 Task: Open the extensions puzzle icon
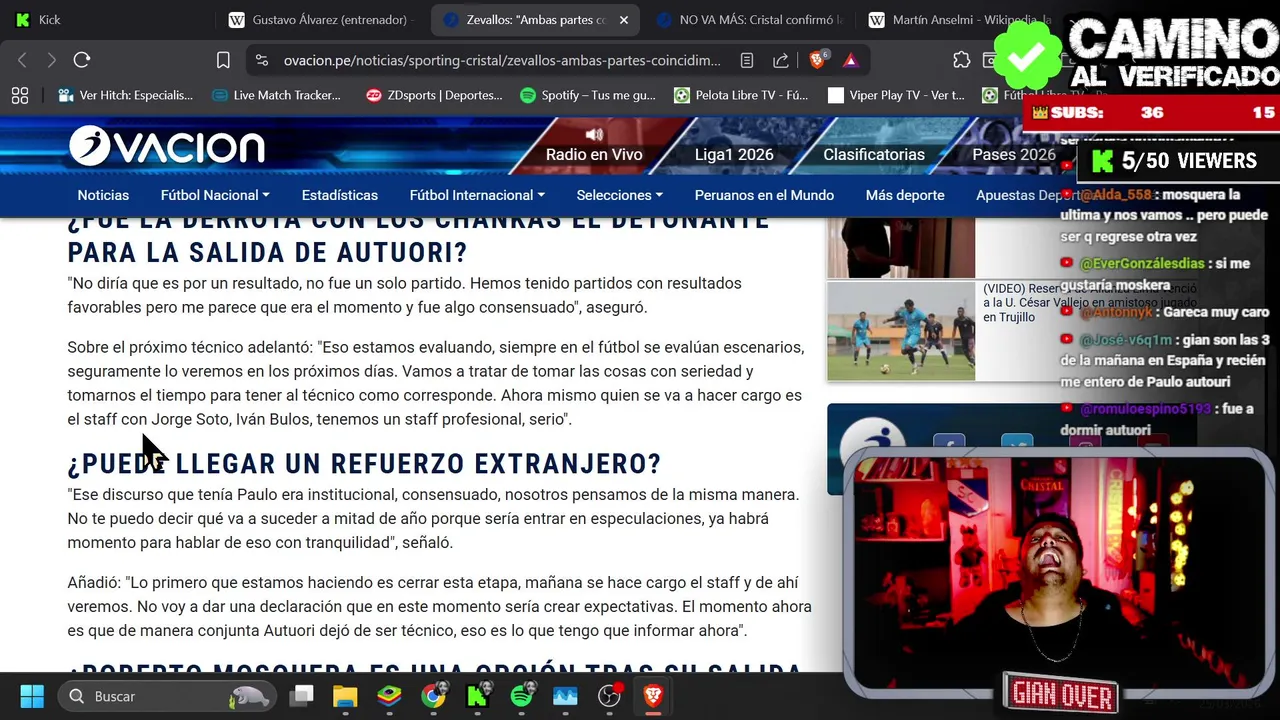point(962,60)
